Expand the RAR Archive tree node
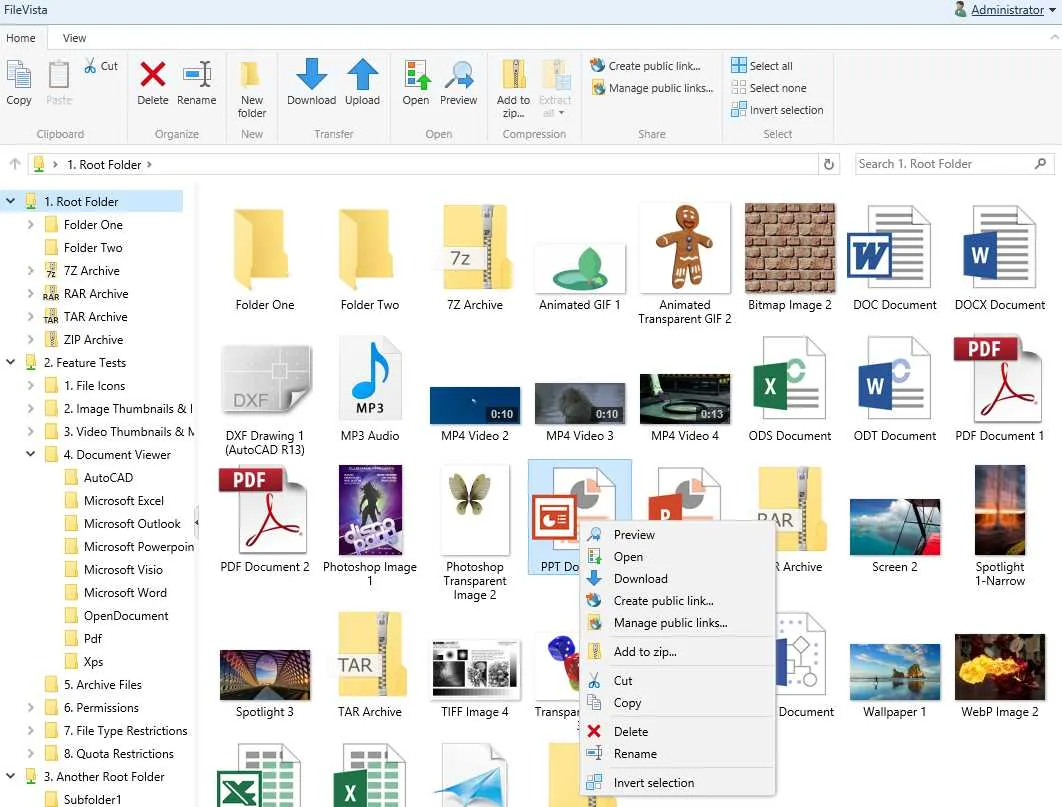Image resolution: width=1062 pixels, height=807 pixels. 30,293
